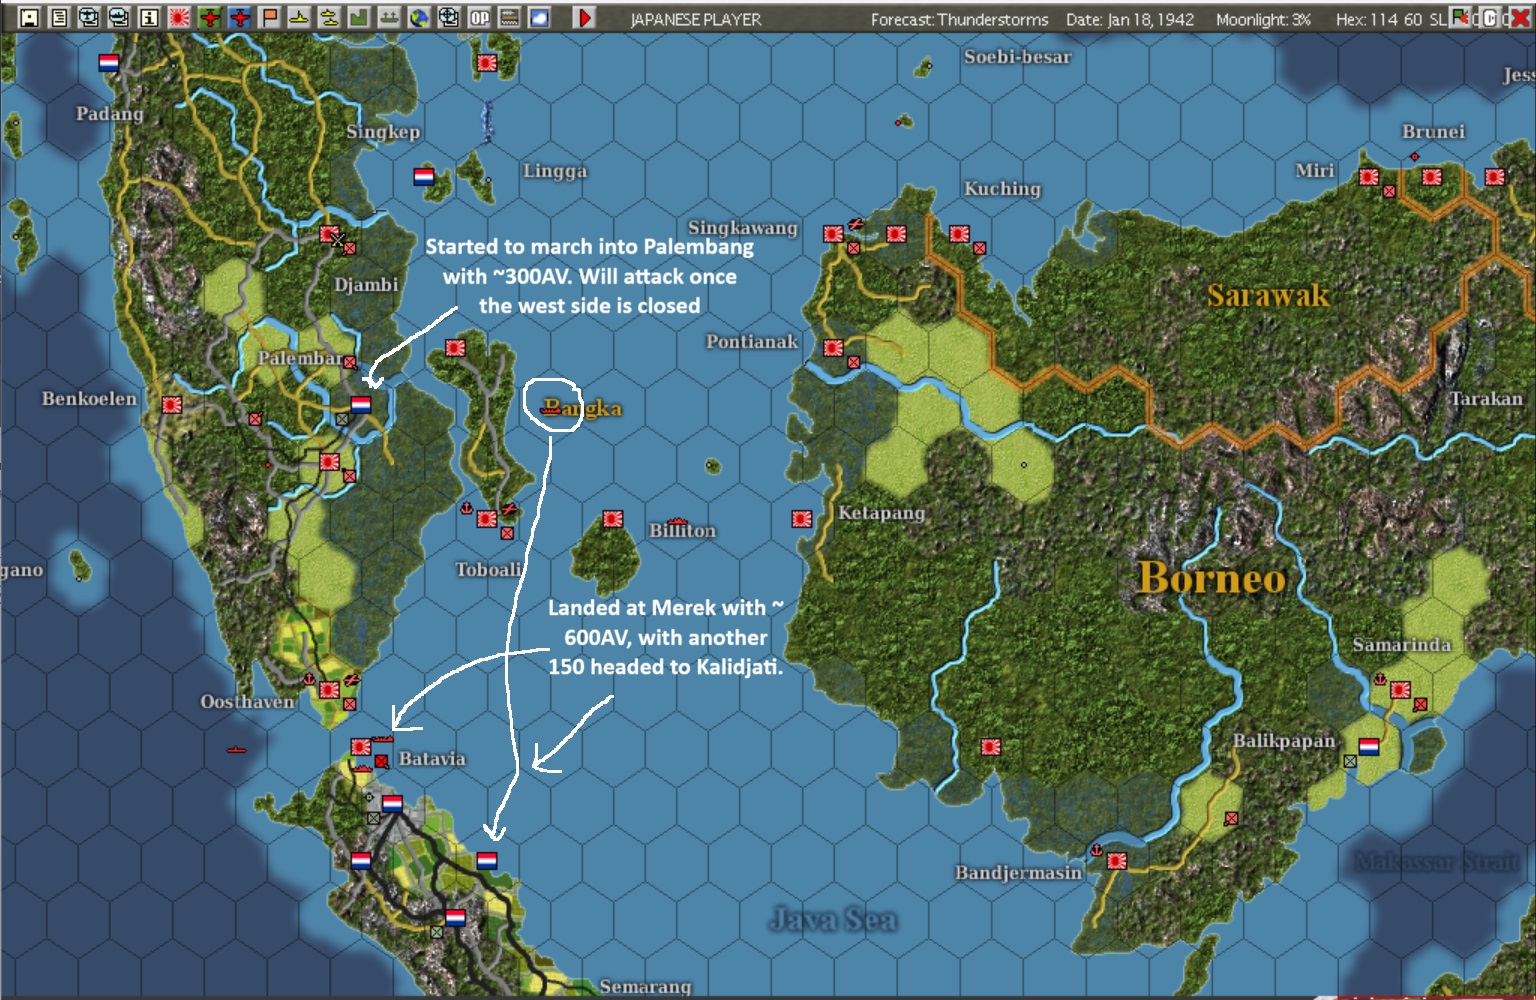
Task: Select the Japanese flag marker at Bandjermasin
Action: (x=1117, y=861)
